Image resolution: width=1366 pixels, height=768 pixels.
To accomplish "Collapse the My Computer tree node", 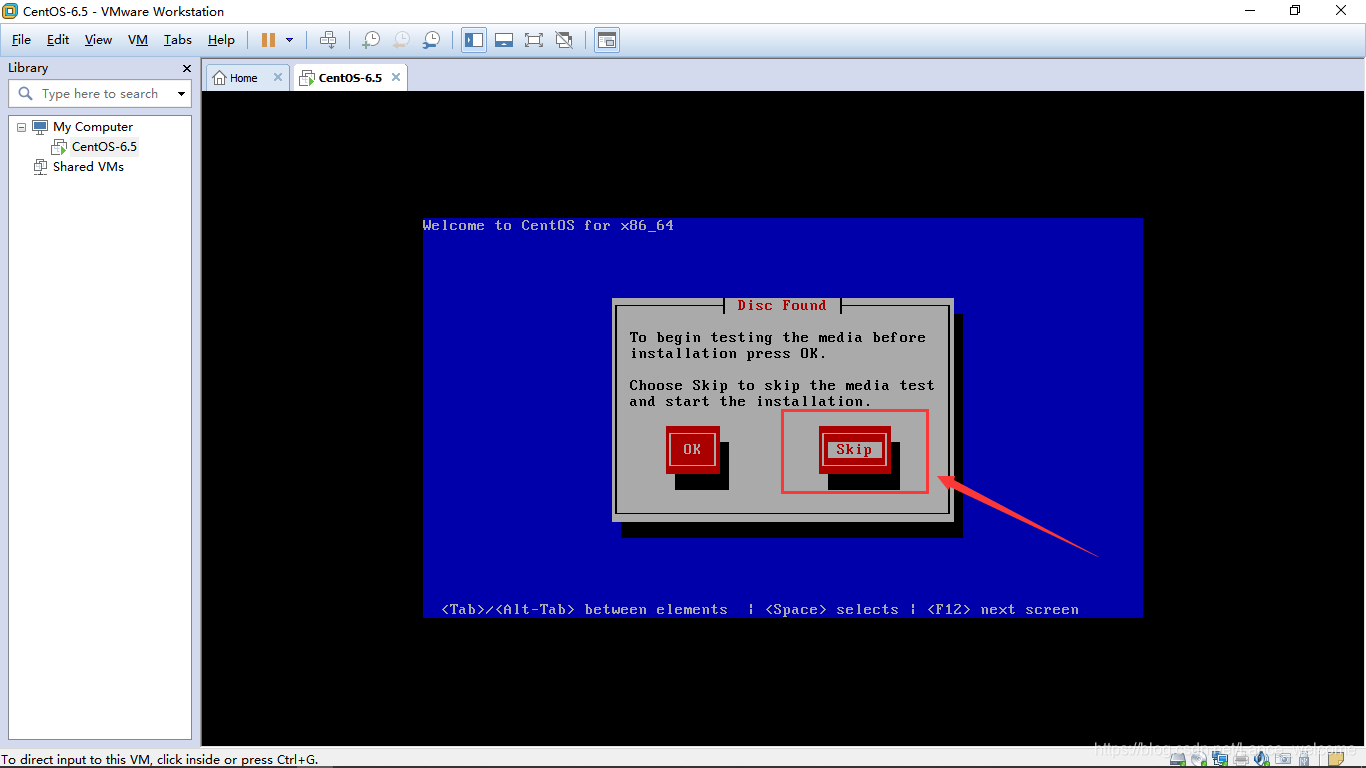I will pos(21,127).
